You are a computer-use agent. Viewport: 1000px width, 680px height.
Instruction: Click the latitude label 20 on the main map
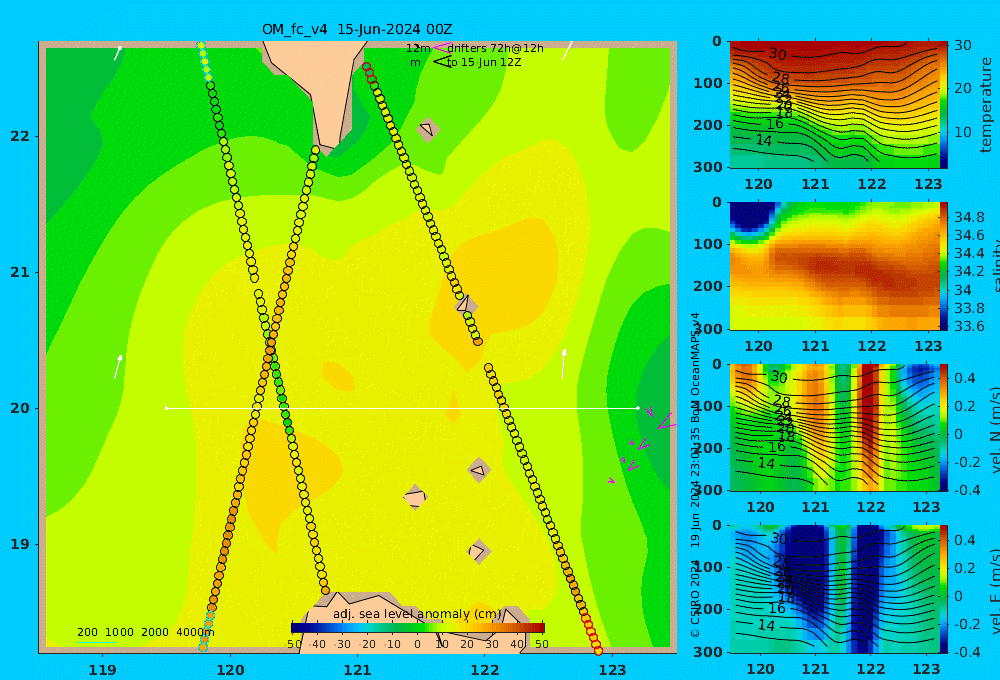[x=20, y=408]
